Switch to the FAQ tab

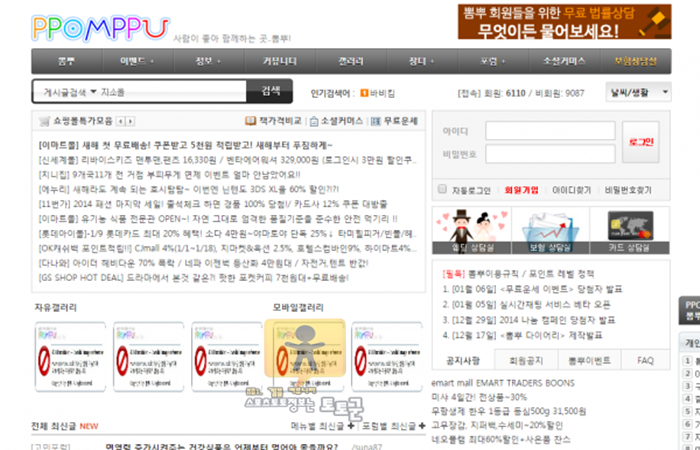(x=645, y=360)
